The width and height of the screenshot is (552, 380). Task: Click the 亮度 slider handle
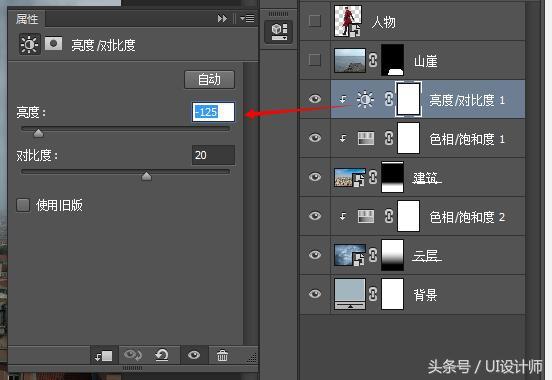(38, 133)
